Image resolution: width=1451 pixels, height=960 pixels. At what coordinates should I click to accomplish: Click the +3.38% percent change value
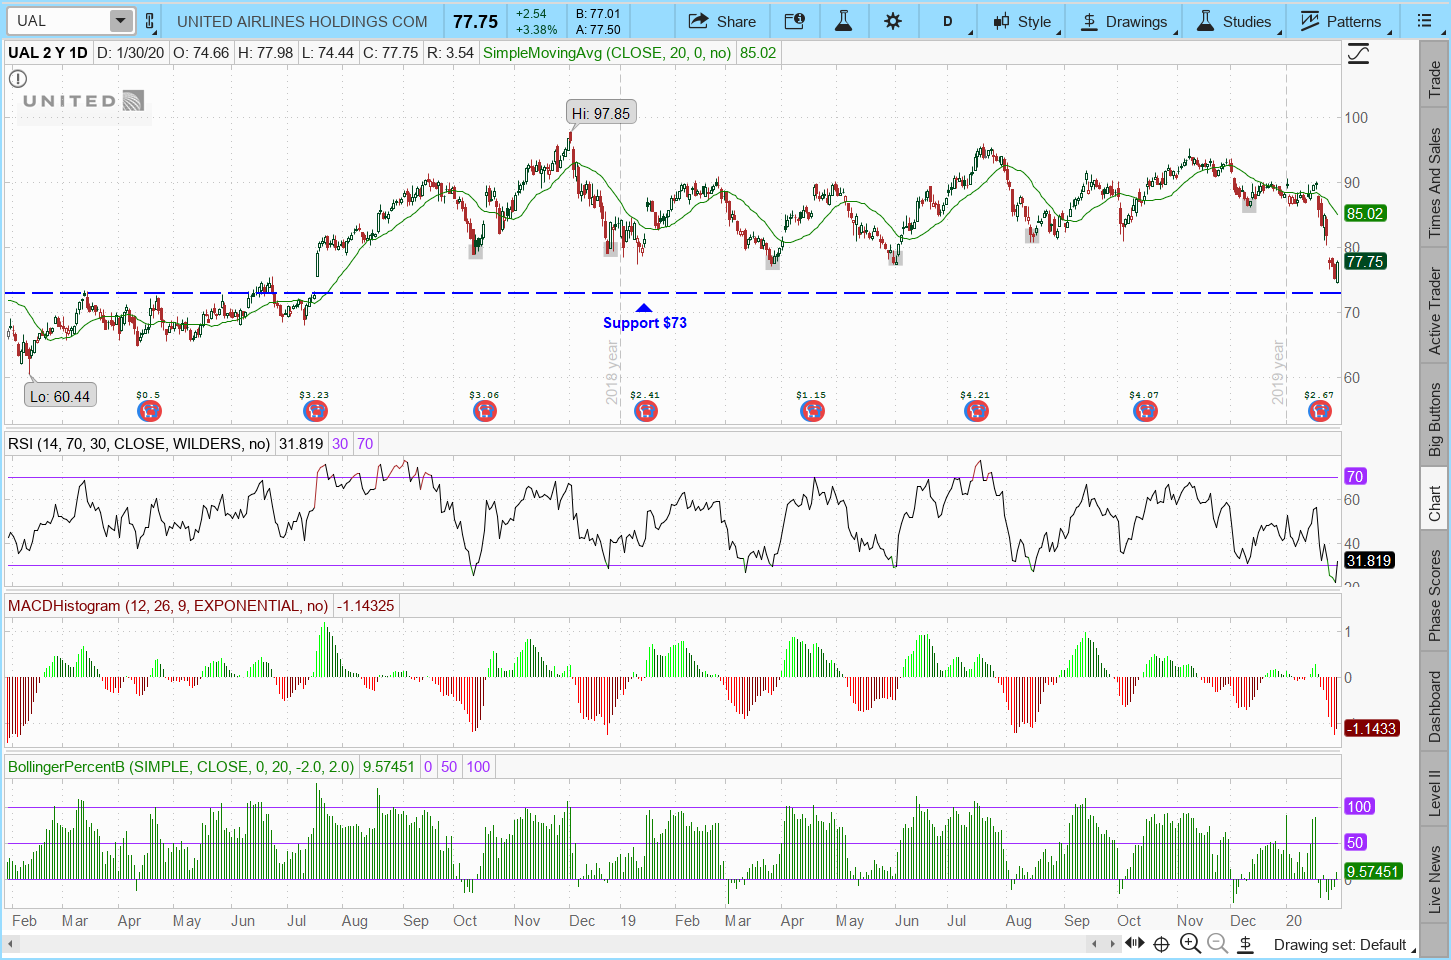tap(536, 29)
